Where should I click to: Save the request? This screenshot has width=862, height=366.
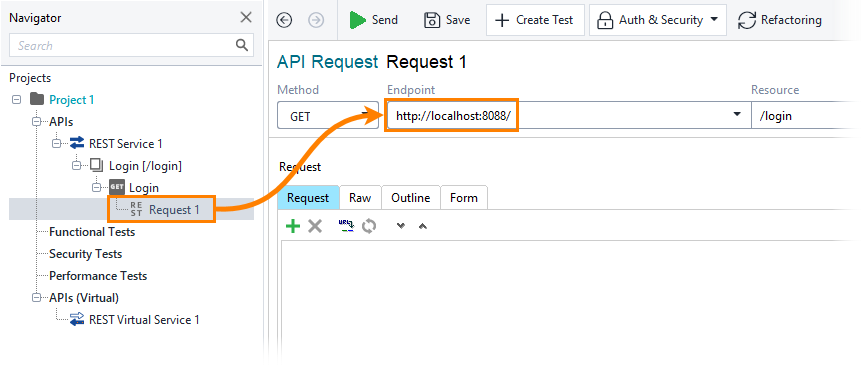447,20
